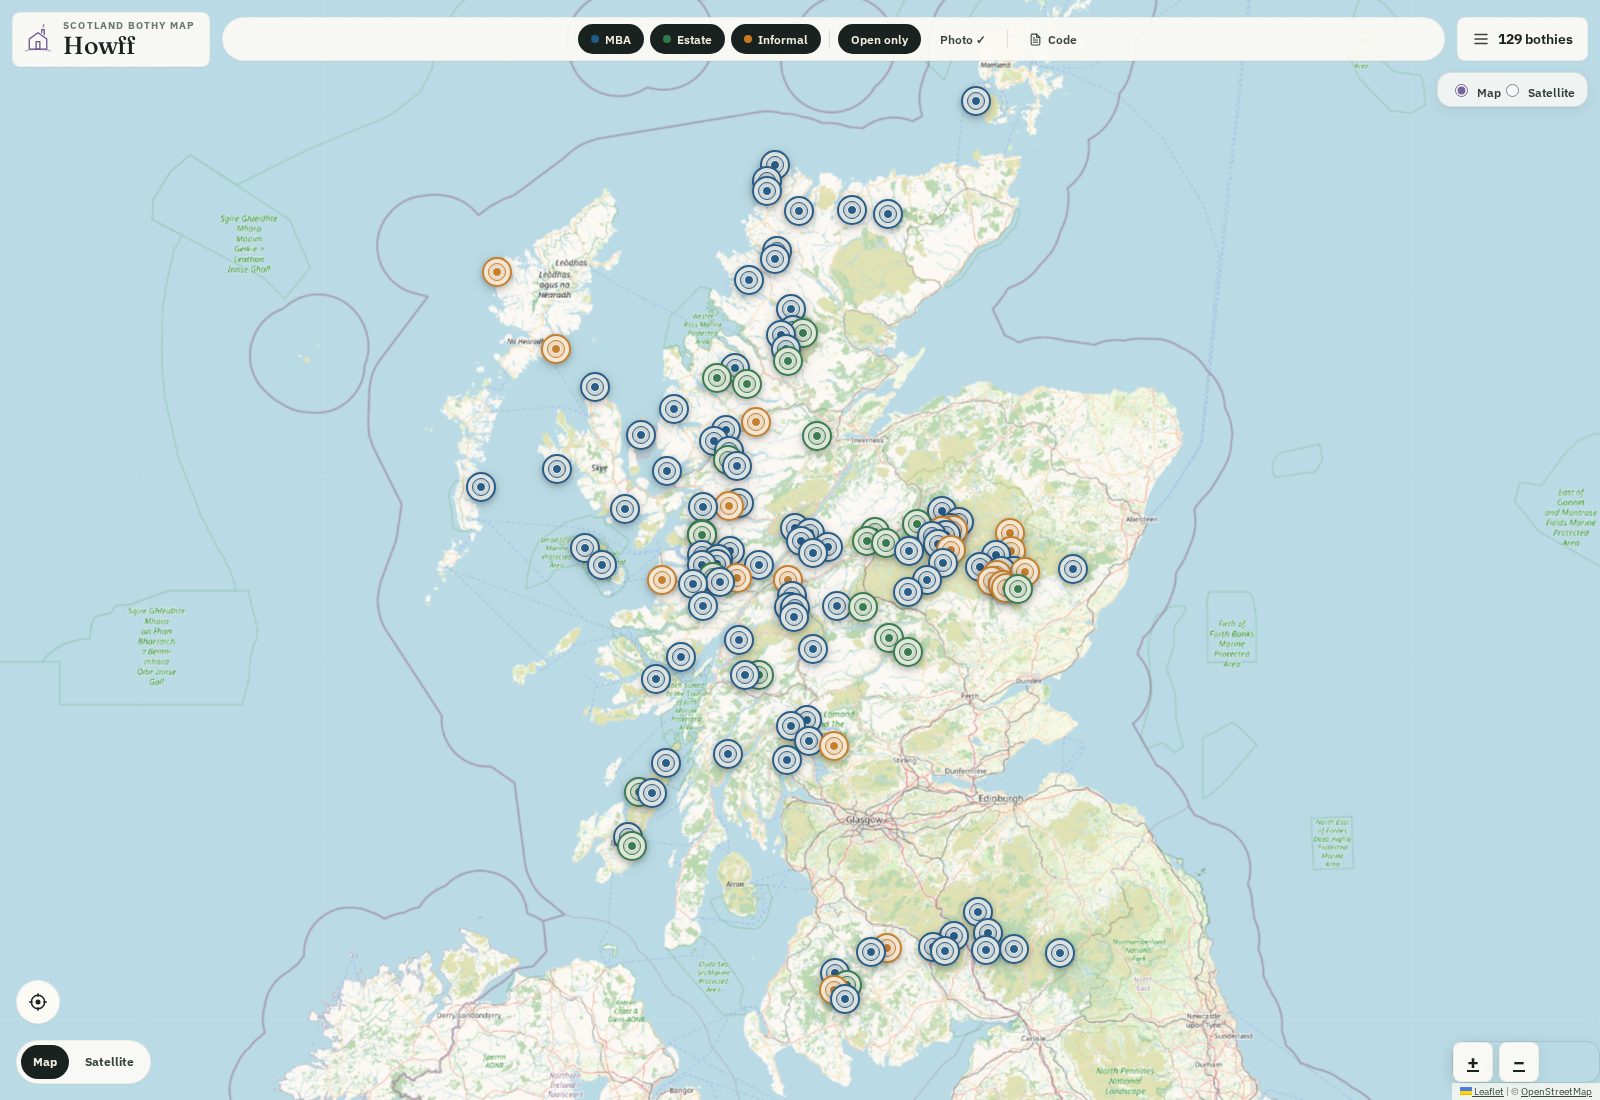Image resolution: width=1600 pixels, height=1100 pixels.
Task: Select the orange marker northwest of the Inverness label
Action: click(x=756, y=422)
